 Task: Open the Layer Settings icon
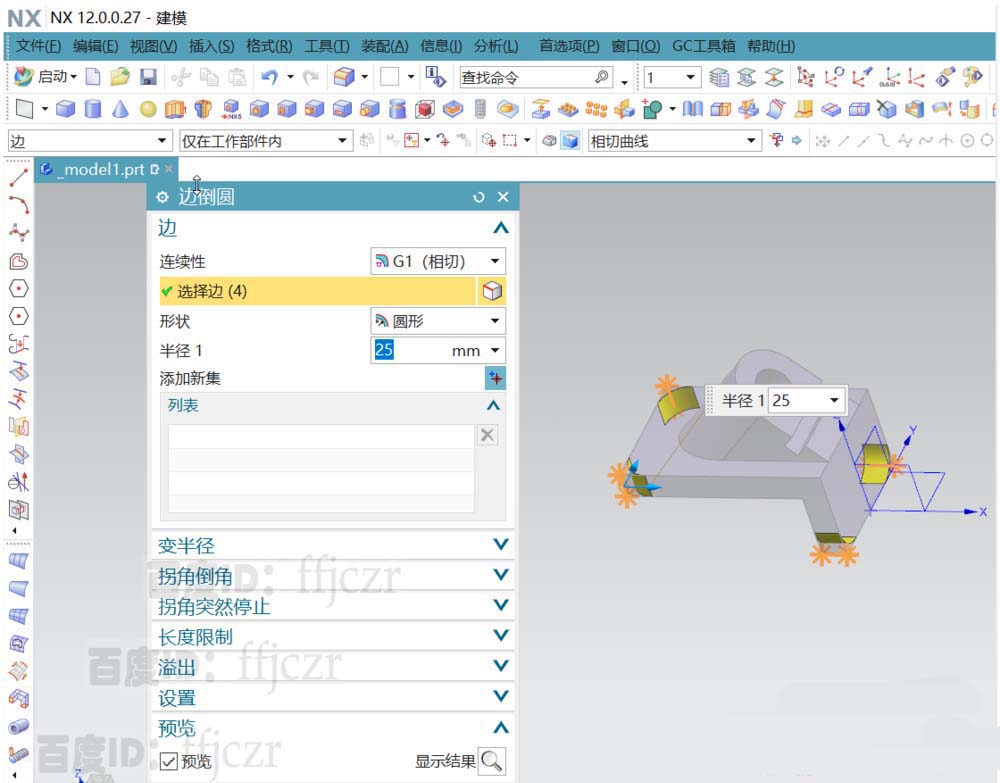[719, 78]
